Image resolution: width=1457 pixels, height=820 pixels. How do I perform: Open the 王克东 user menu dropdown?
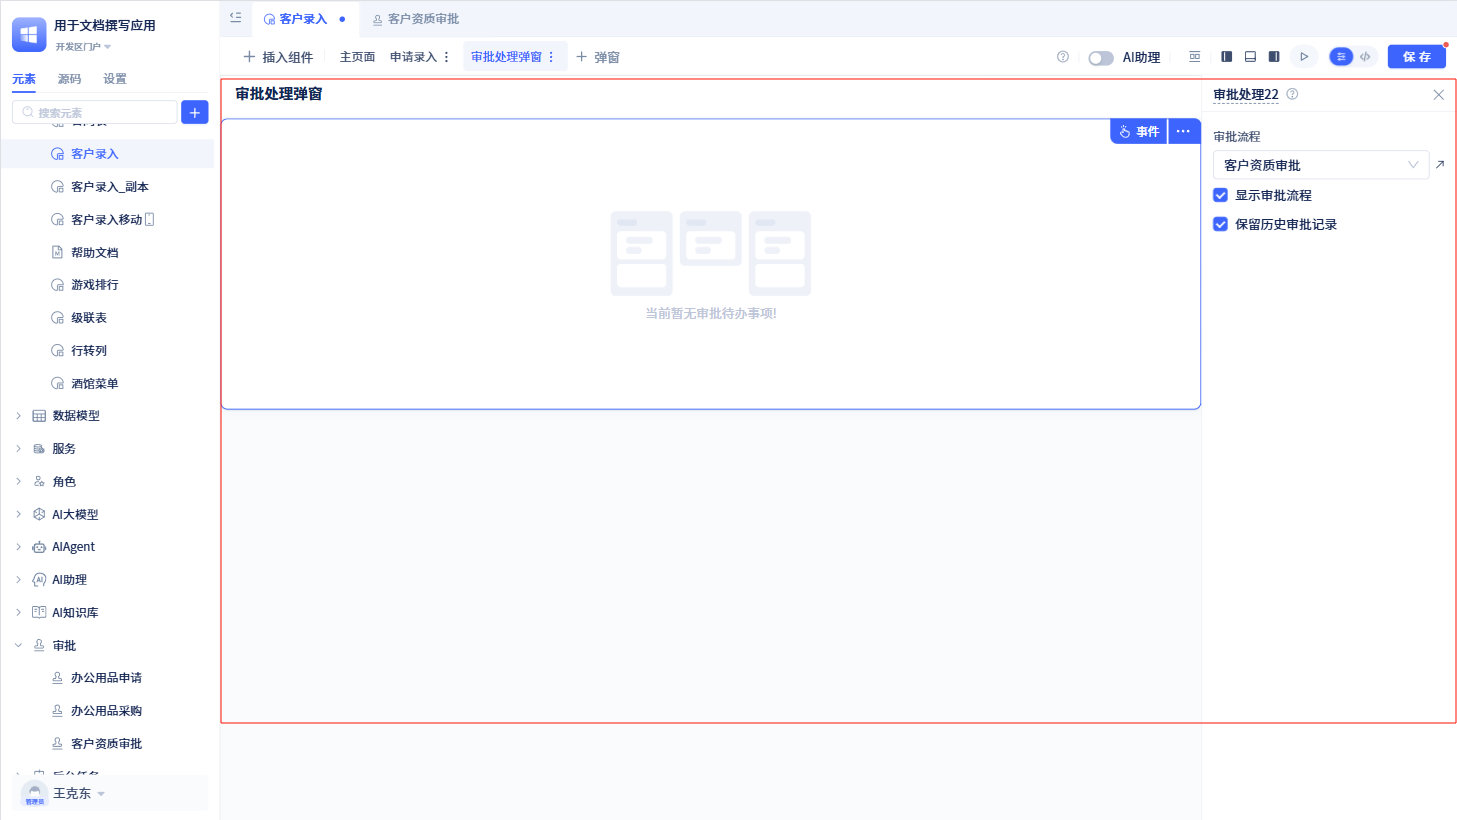[x=79, y=794]
